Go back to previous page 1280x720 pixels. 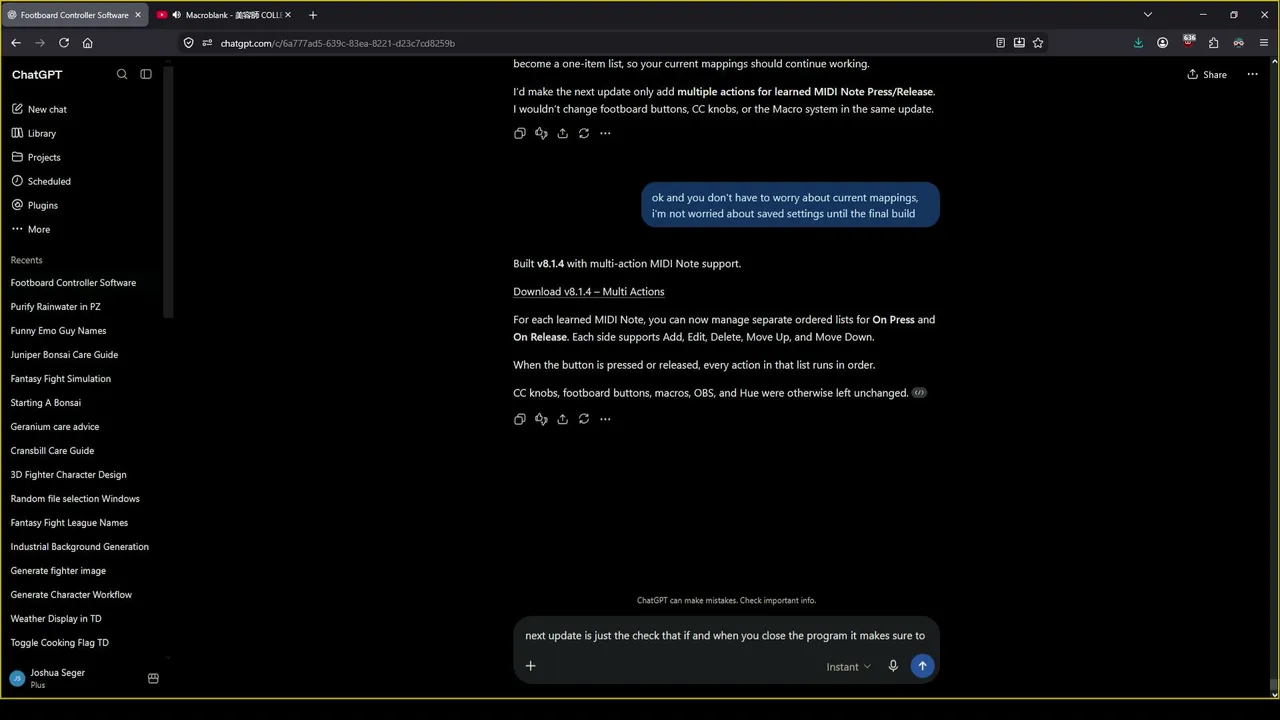pos(16,43)
